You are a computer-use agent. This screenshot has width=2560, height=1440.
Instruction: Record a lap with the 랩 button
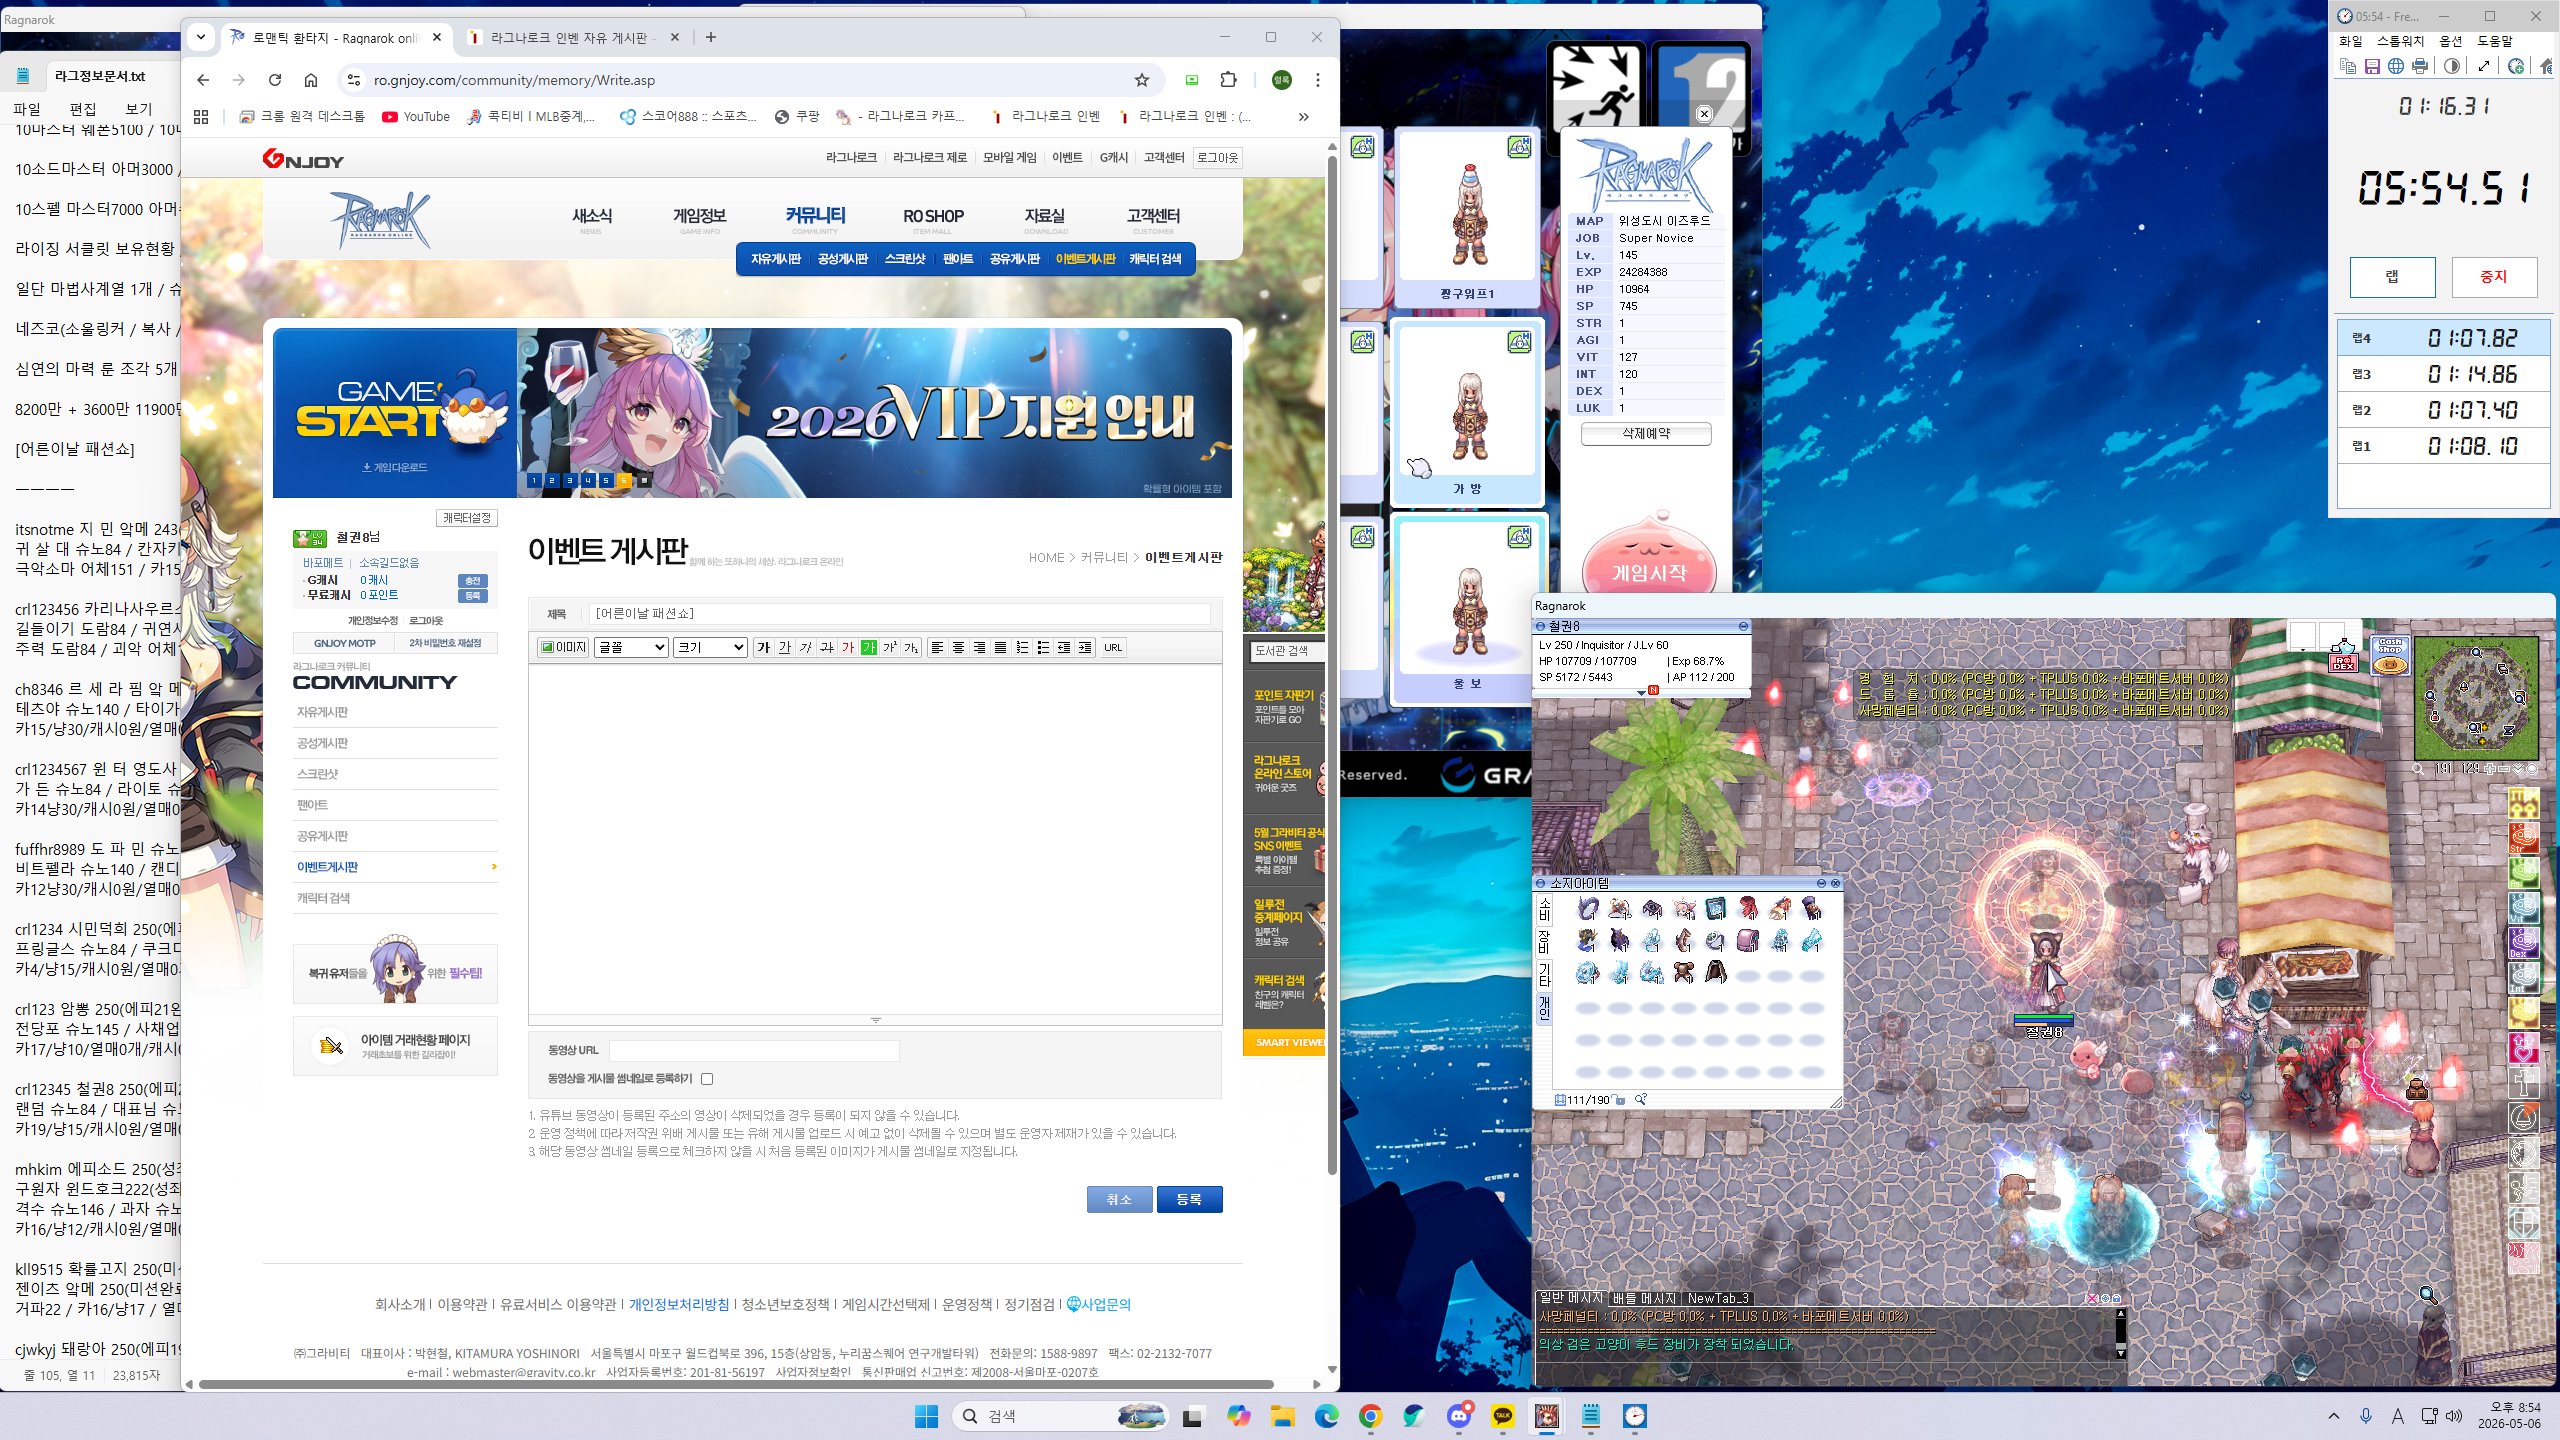[2392, 277]
